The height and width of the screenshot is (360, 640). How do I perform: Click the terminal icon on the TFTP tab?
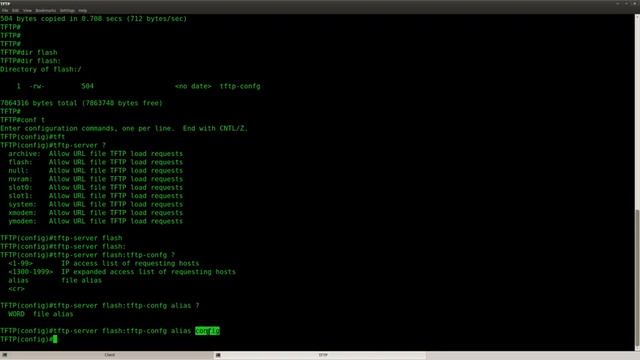[218, 355]
